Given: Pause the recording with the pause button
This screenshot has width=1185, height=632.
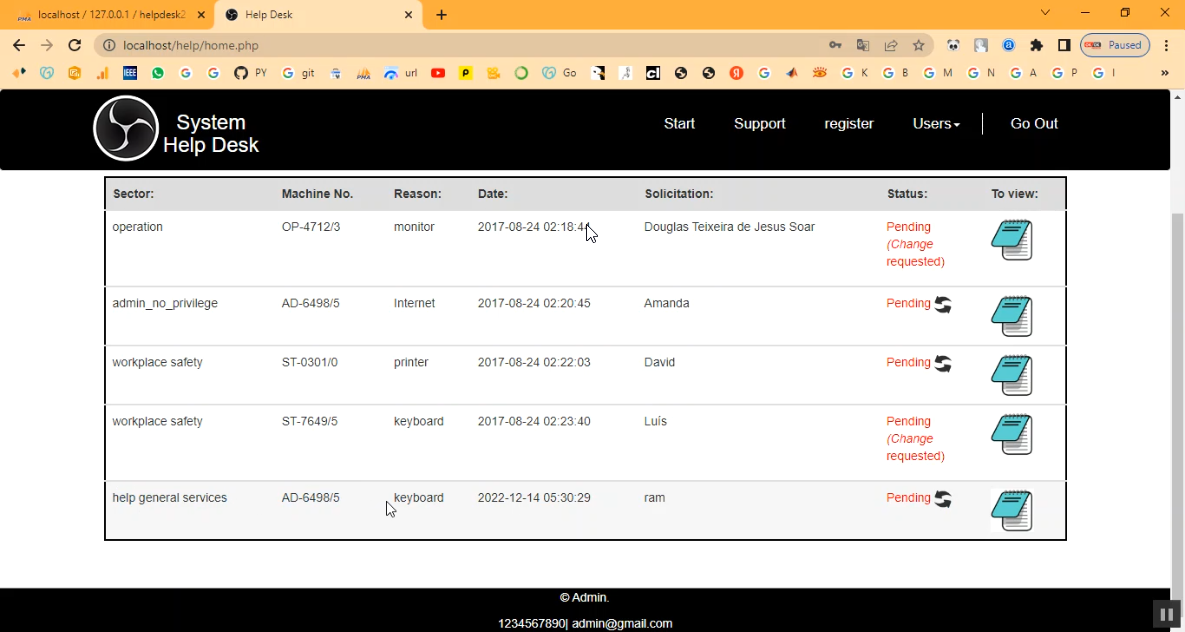Looking at the screenshot, I should pos(1166,614).
